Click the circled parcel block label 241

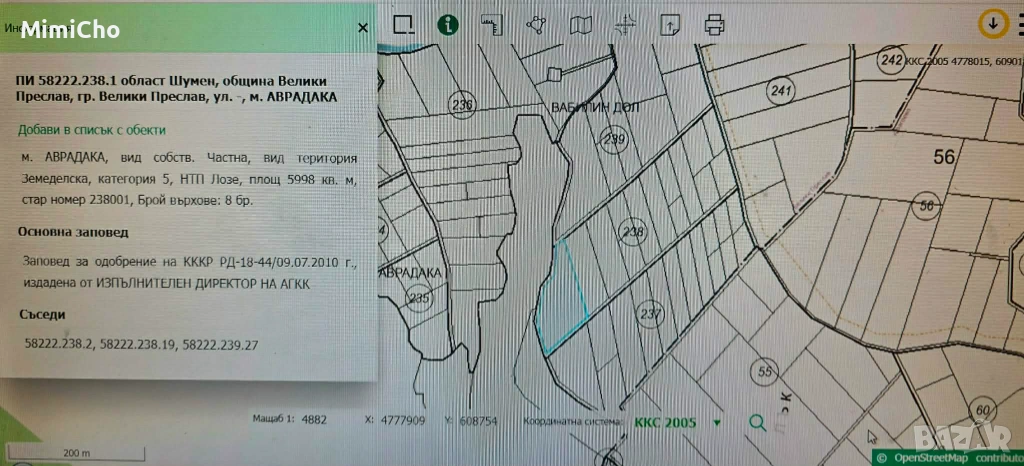pyautogui.click(x=780, y=92)
